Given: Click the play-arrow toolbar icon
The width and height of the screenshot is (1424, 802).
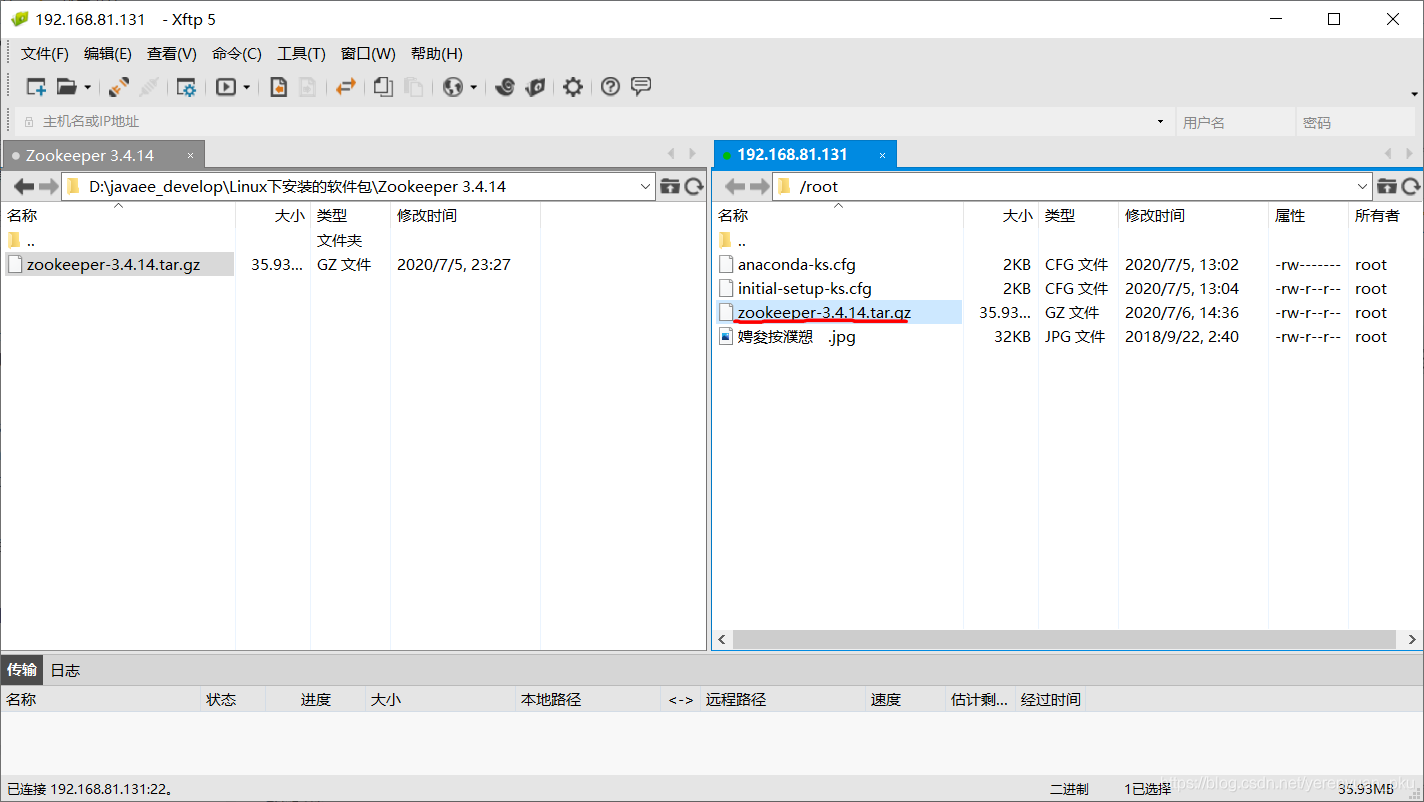Looking at the screenshot, I should click(x=226, y=87).
